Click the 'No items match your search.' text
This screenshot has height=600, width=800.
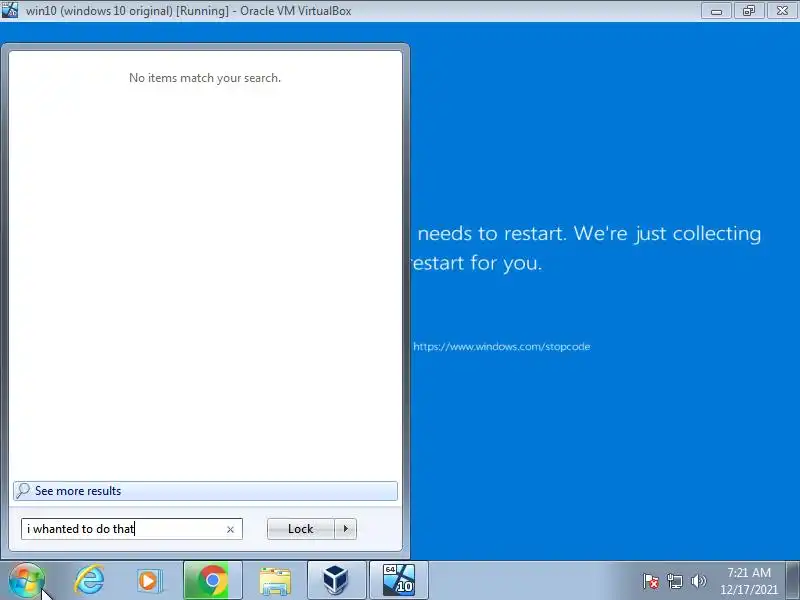point(205,78)
